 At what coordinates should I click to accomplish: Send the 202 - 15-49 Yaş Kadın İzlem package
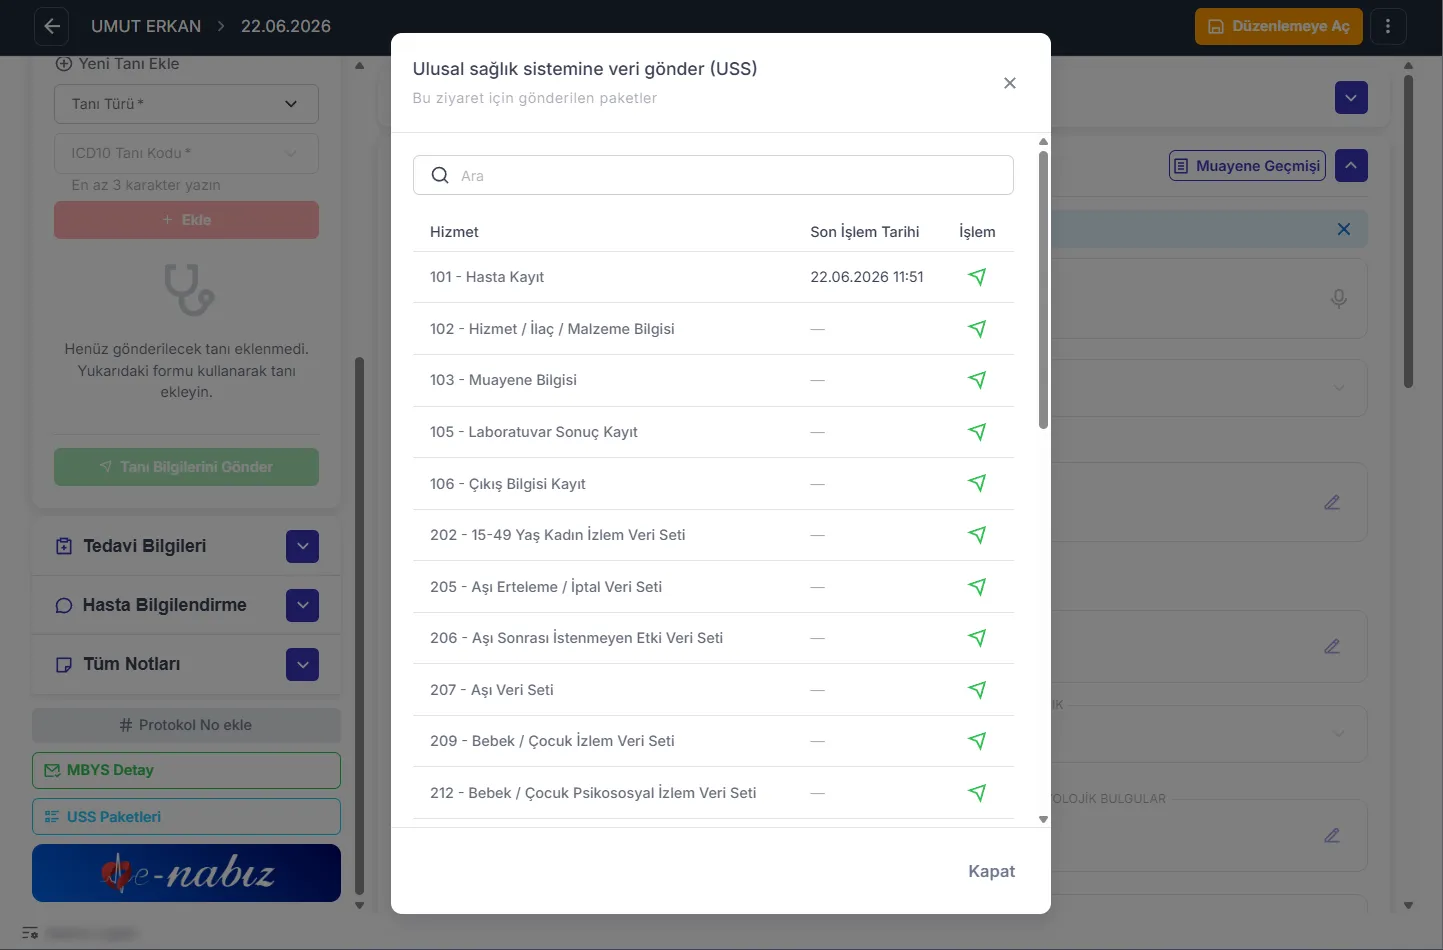977,535
